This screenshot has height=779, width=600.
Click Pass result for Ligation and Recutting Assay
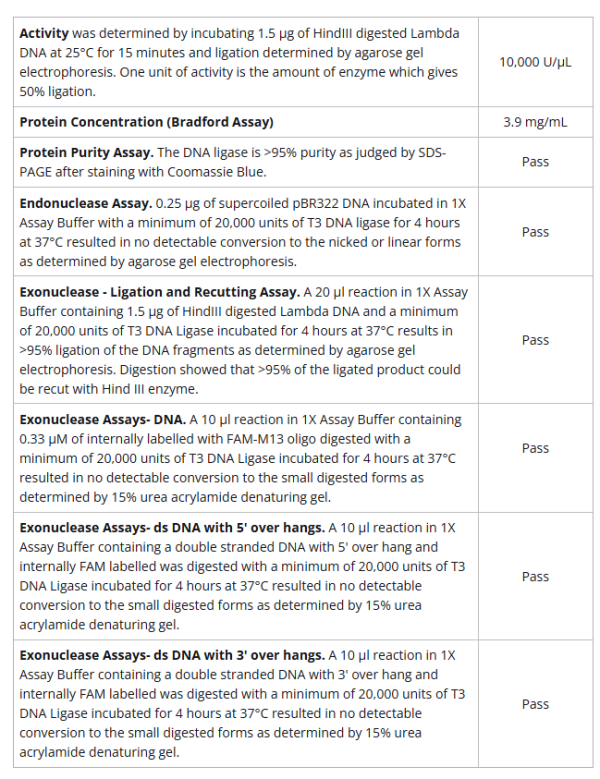(535, 340)
